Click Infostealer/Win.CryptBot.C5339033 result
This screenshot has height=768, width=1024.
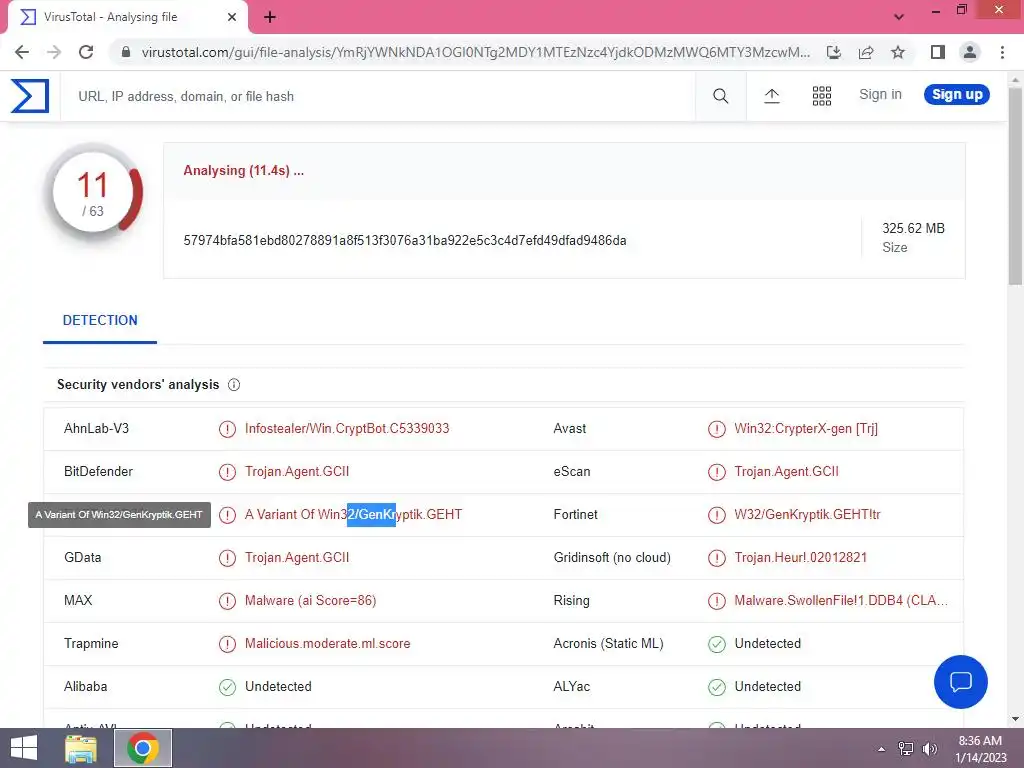[347, 429]
